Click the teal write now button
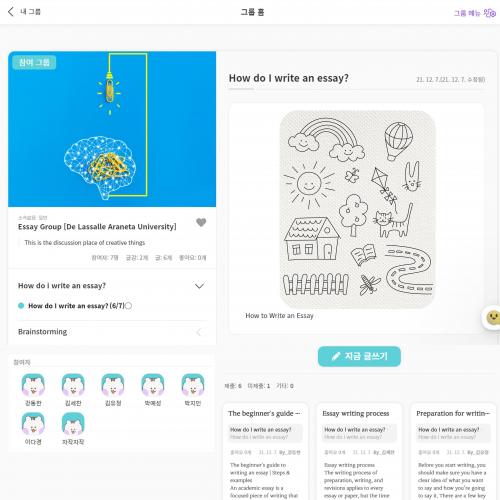The height and width of the screenshot is (500, 500). pyautogui.click(x=359, y=356)
